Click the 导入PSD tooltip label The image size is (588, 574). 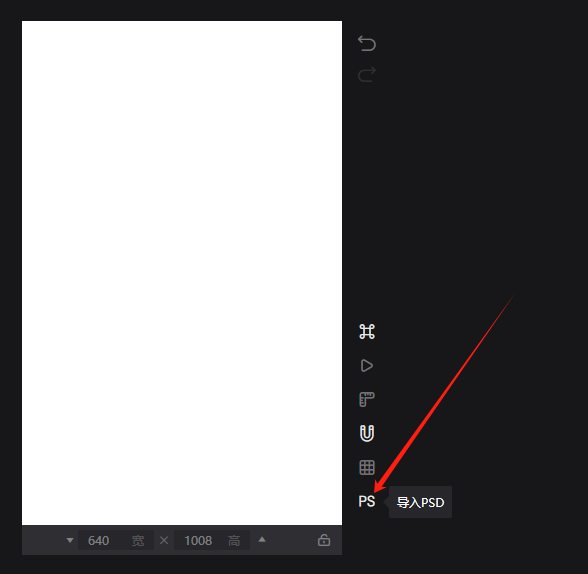click(x=420, y=502)
